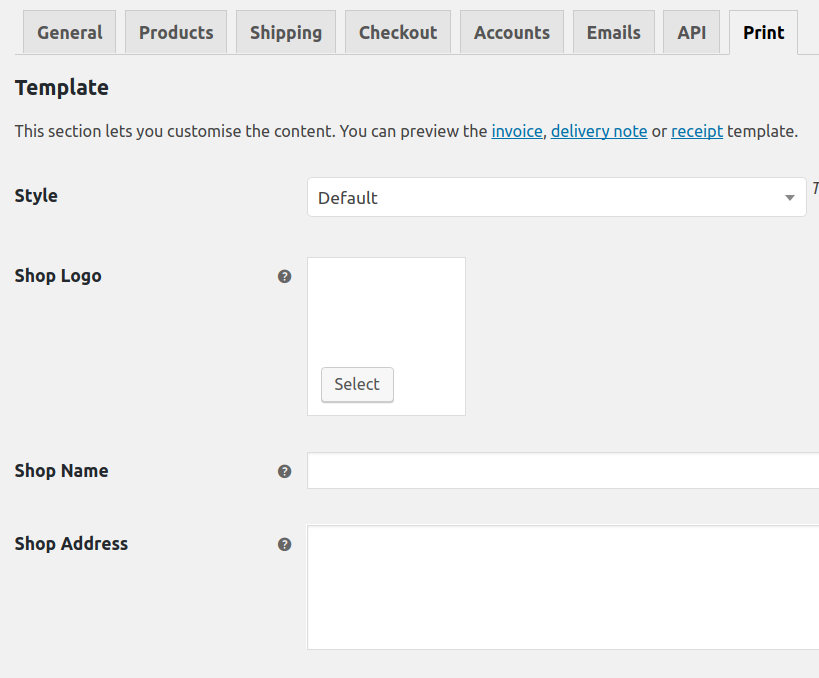
Task: Open the Products tab
Action: point(176,32)
